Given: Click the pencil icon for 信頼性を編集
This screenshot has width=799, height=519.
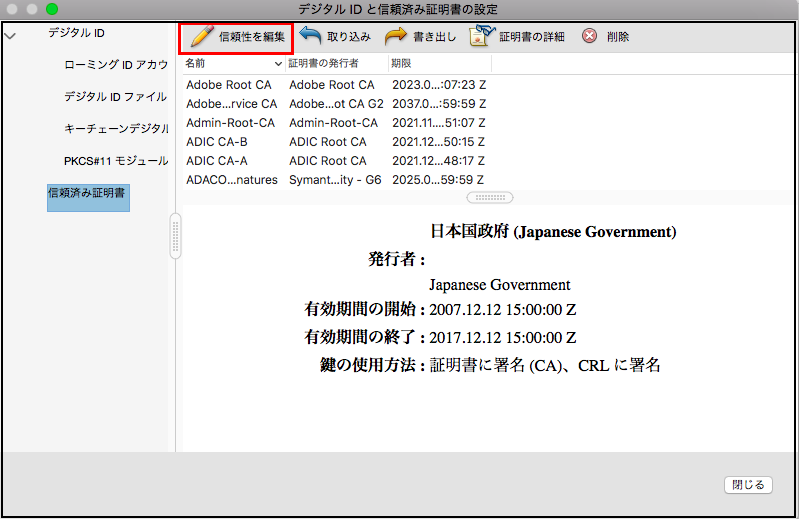Looking at the screenshot, I should click(201, 37).
